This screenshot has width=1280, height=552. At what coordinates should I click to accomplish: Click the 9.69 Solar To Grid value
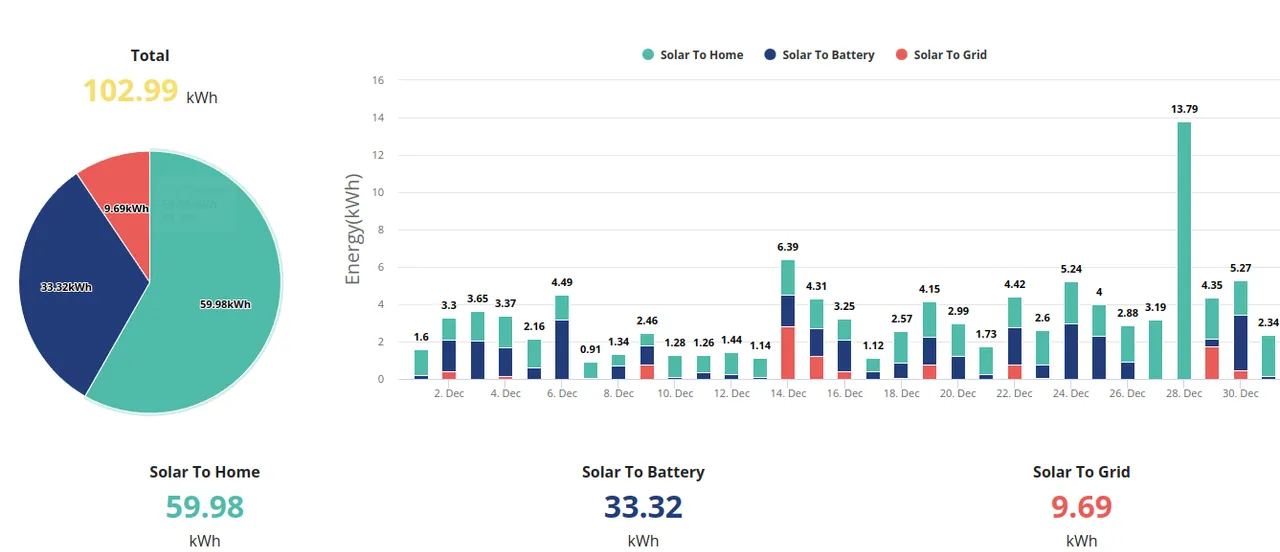tap(1081, 507)
